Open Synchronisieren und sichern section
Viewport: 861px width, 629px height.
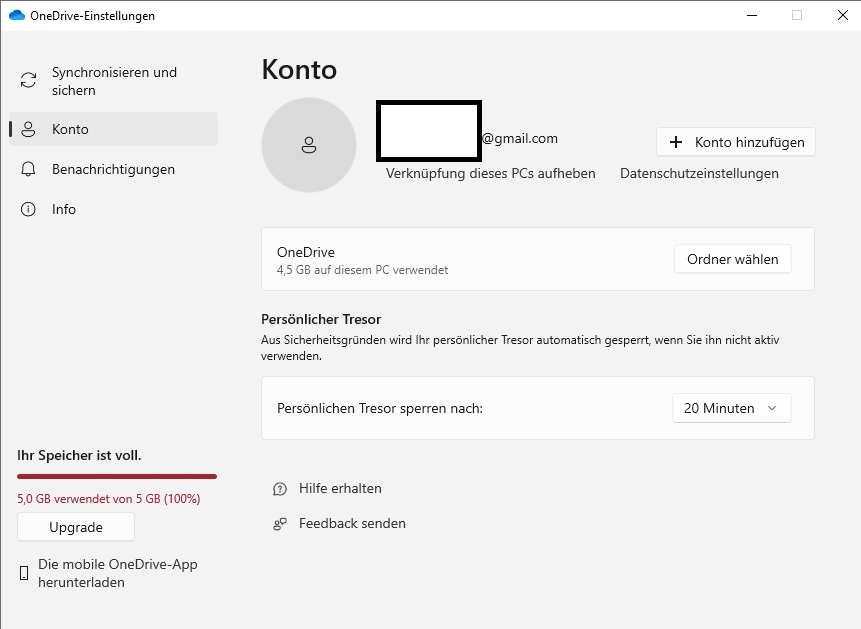114,81
